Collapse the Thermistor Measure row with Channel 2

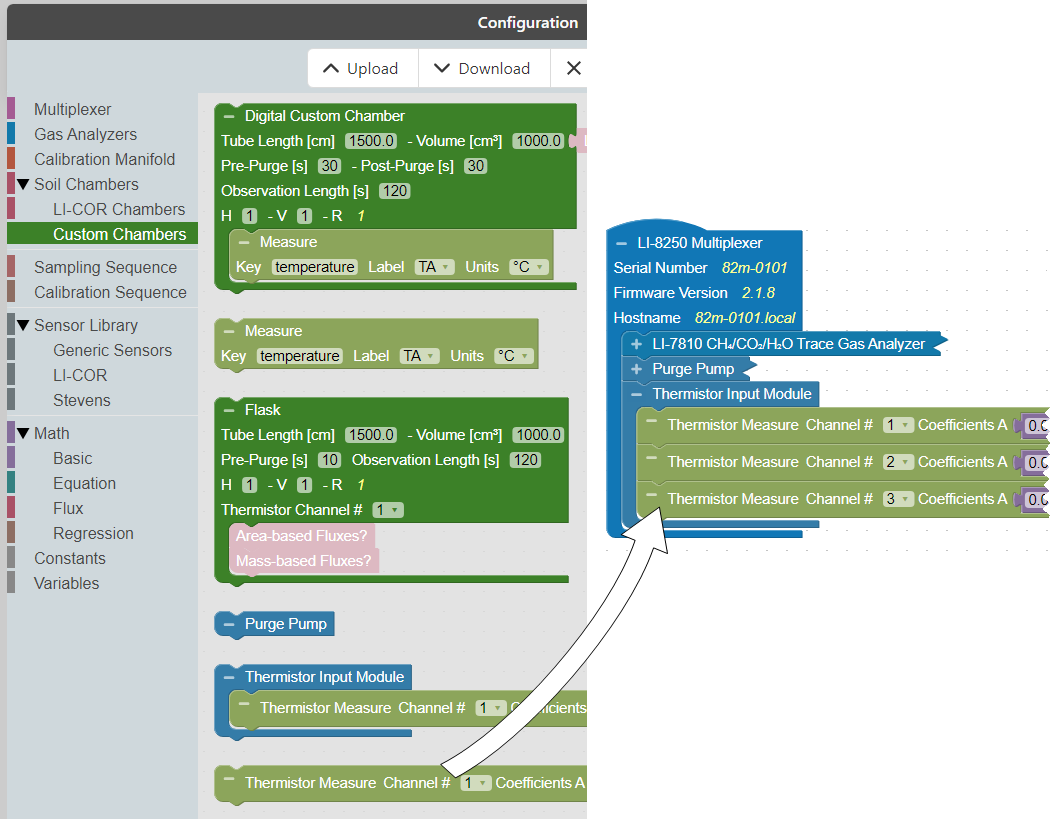pos(652,458)
